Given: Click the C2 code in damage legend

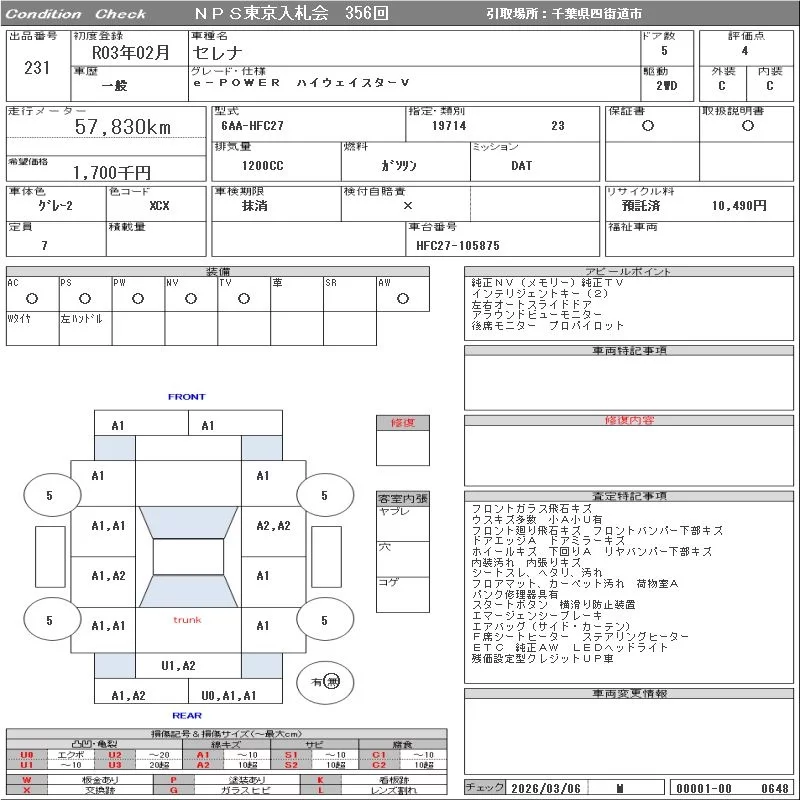Looking at the screenshot, I should click(379, 765).
